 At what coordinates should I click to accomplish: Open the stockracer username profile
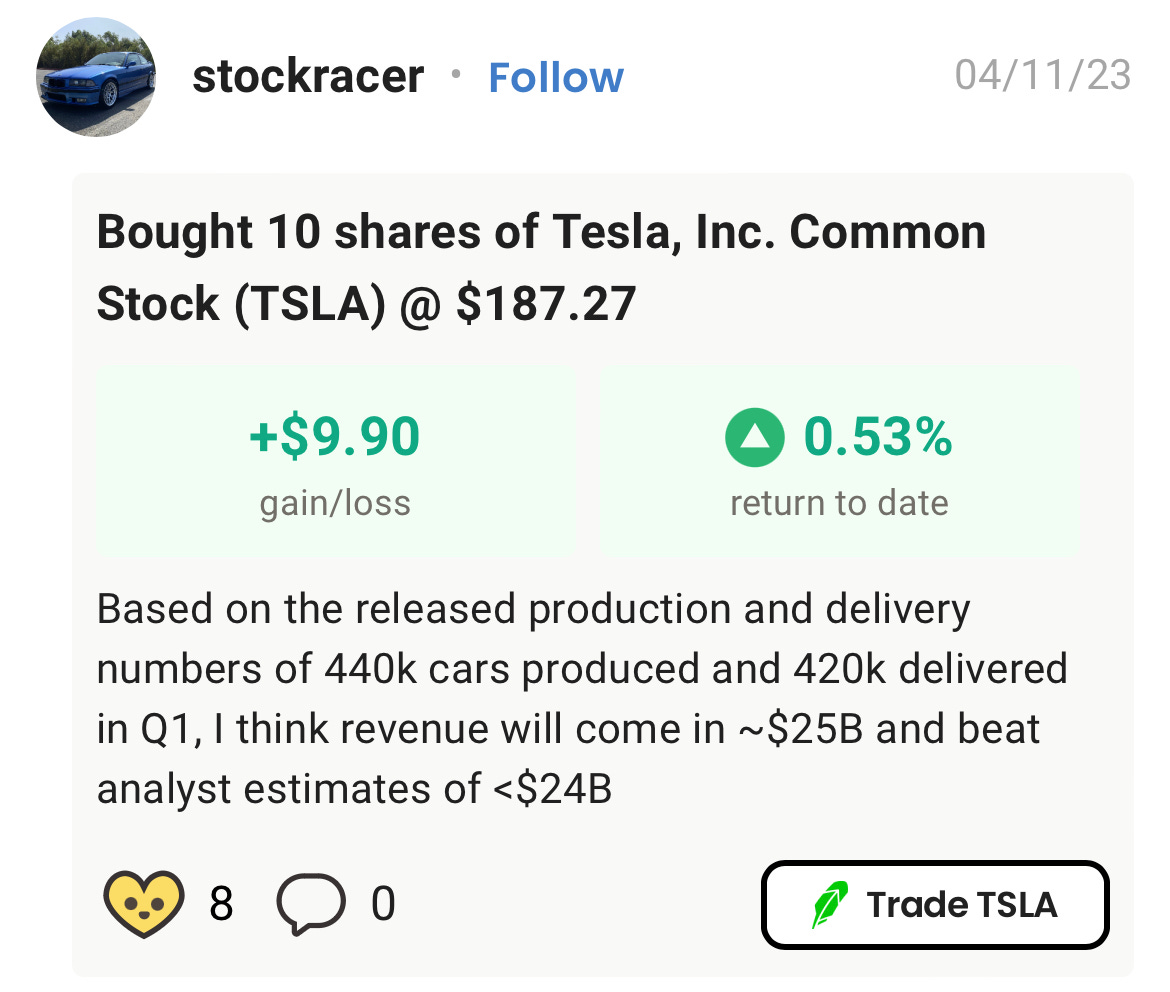[x=308, y=76]
